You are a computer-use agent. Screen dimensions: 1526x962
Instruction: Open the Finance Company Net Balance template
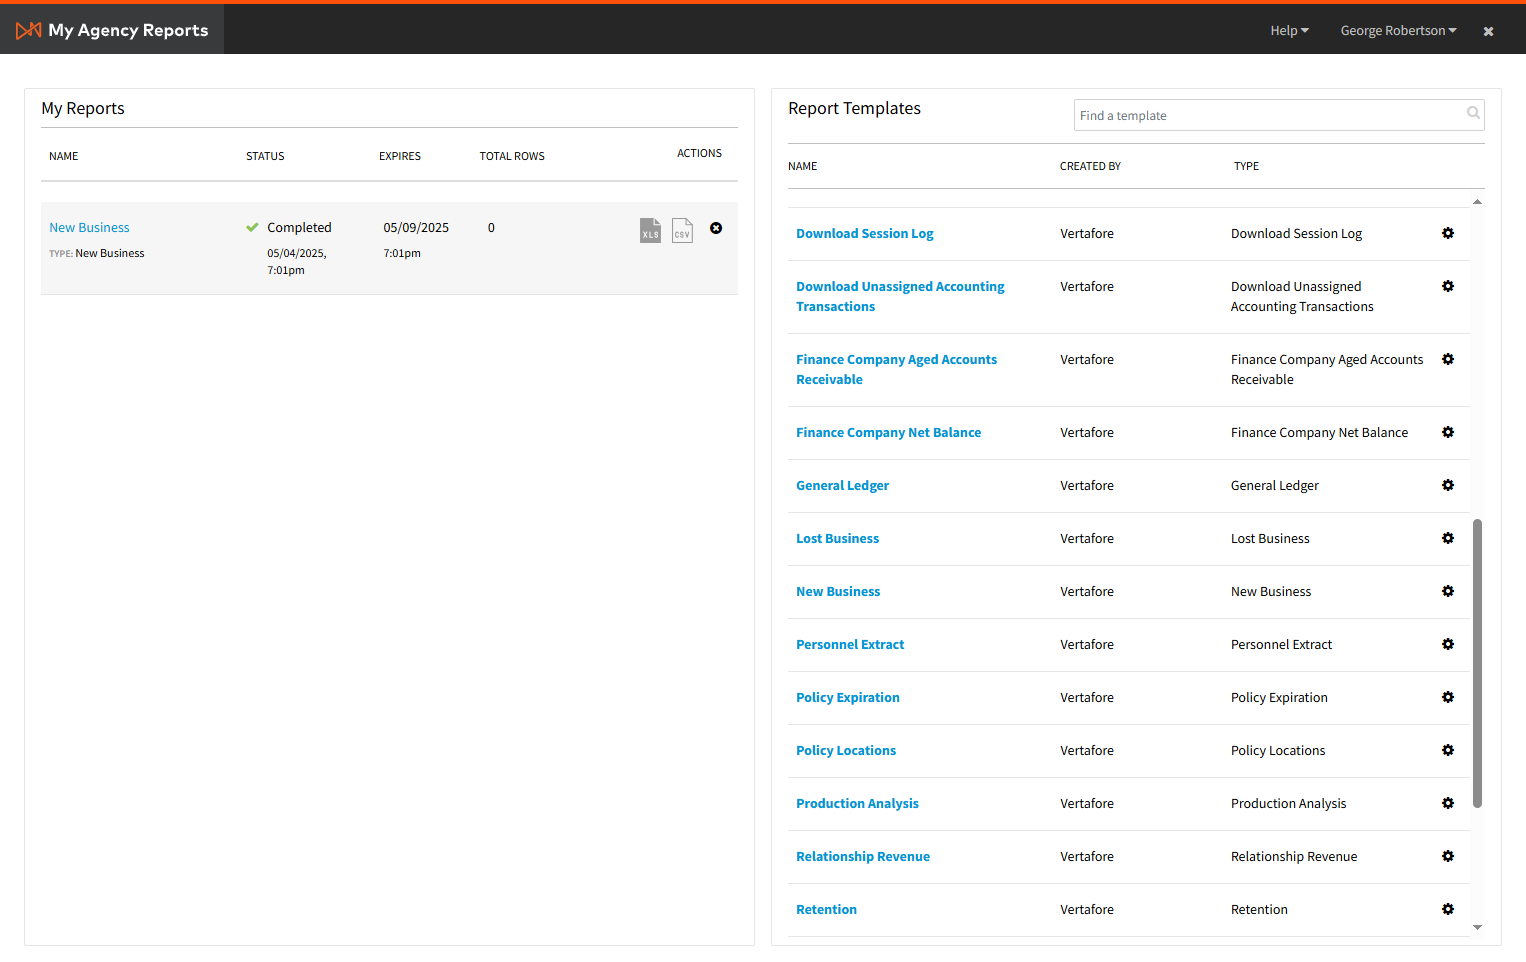point(888,432)
